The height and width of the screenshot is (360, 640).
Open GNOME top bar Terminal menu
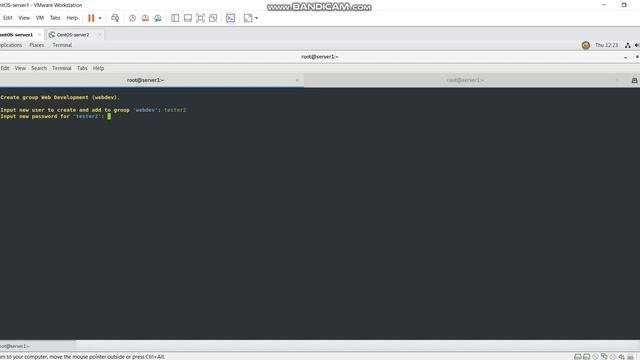[x=62, y=45]
